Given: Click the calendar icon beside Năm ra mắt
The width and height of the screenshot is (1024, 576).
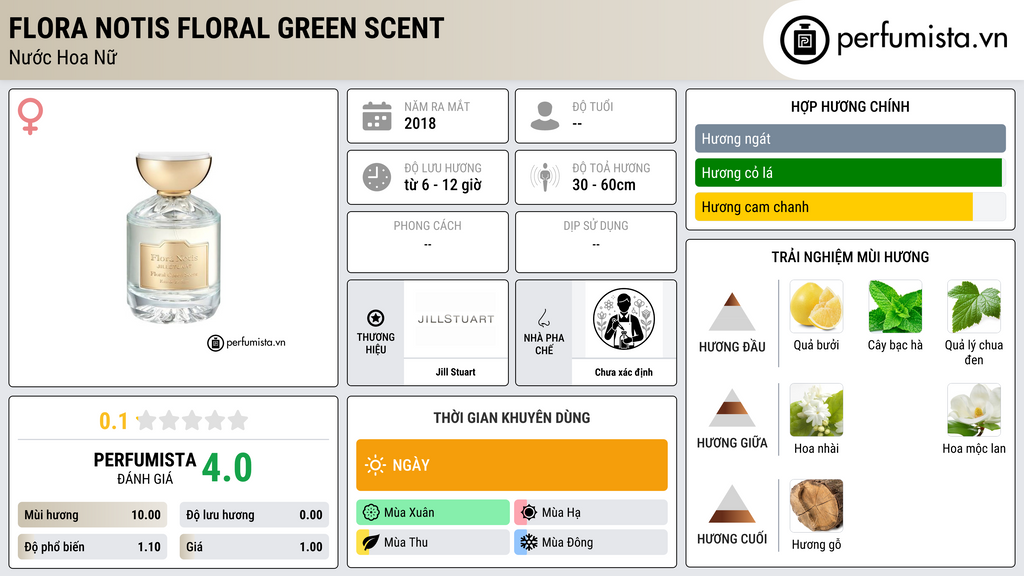Looking at the screenshot, I should point(377,116).
